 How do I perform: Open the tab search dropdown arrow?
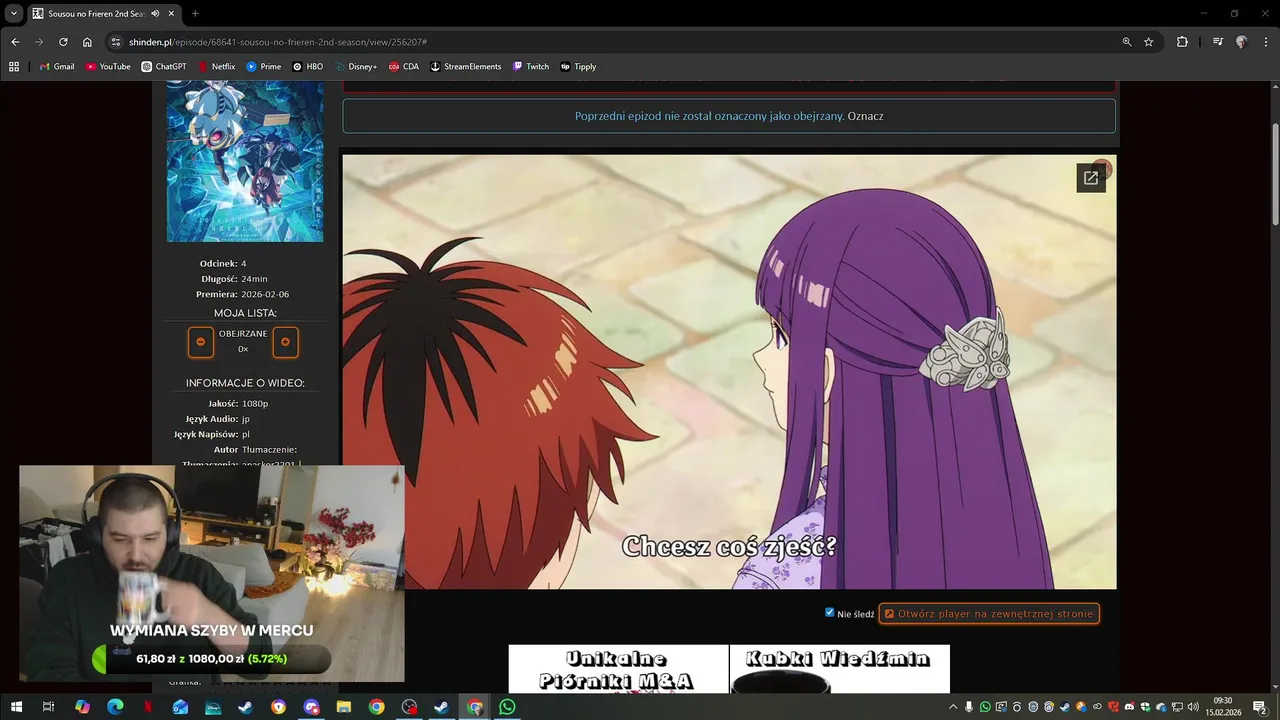(x=14, y=13)
